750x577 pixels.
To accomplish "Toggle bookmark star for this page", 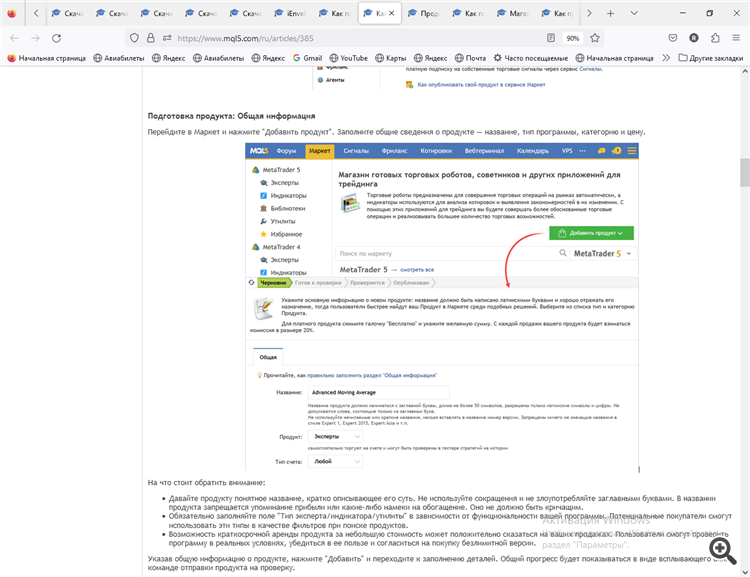I will [595, 38].
